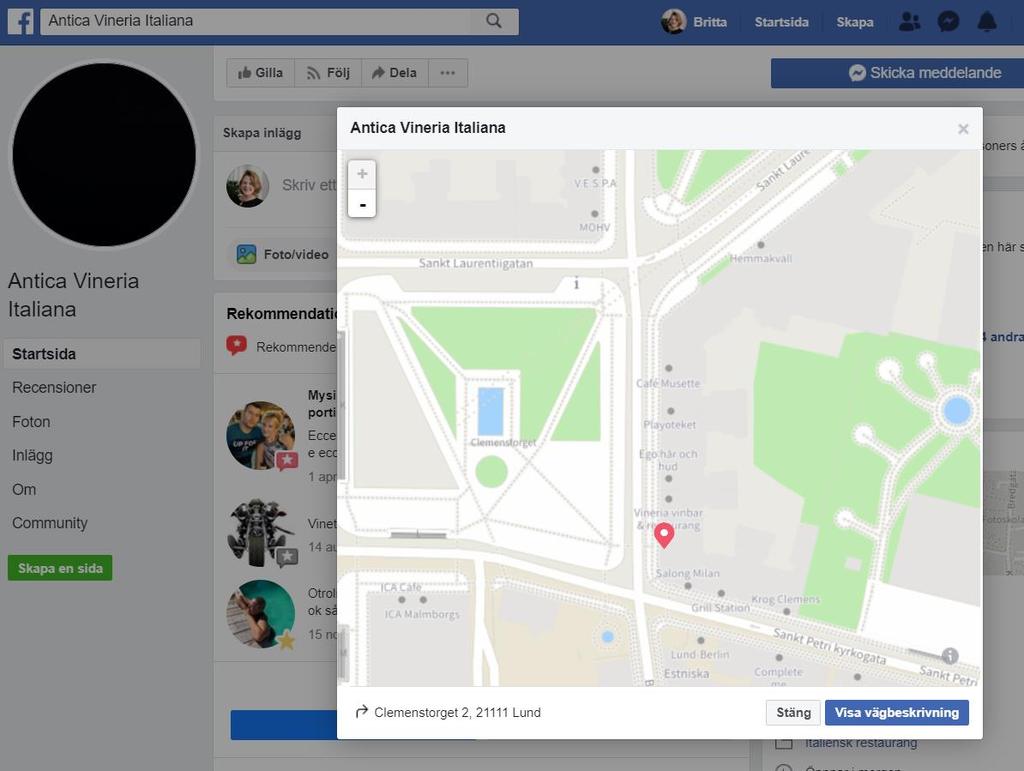Click the Foto/video icon

[x=246, y=254]
